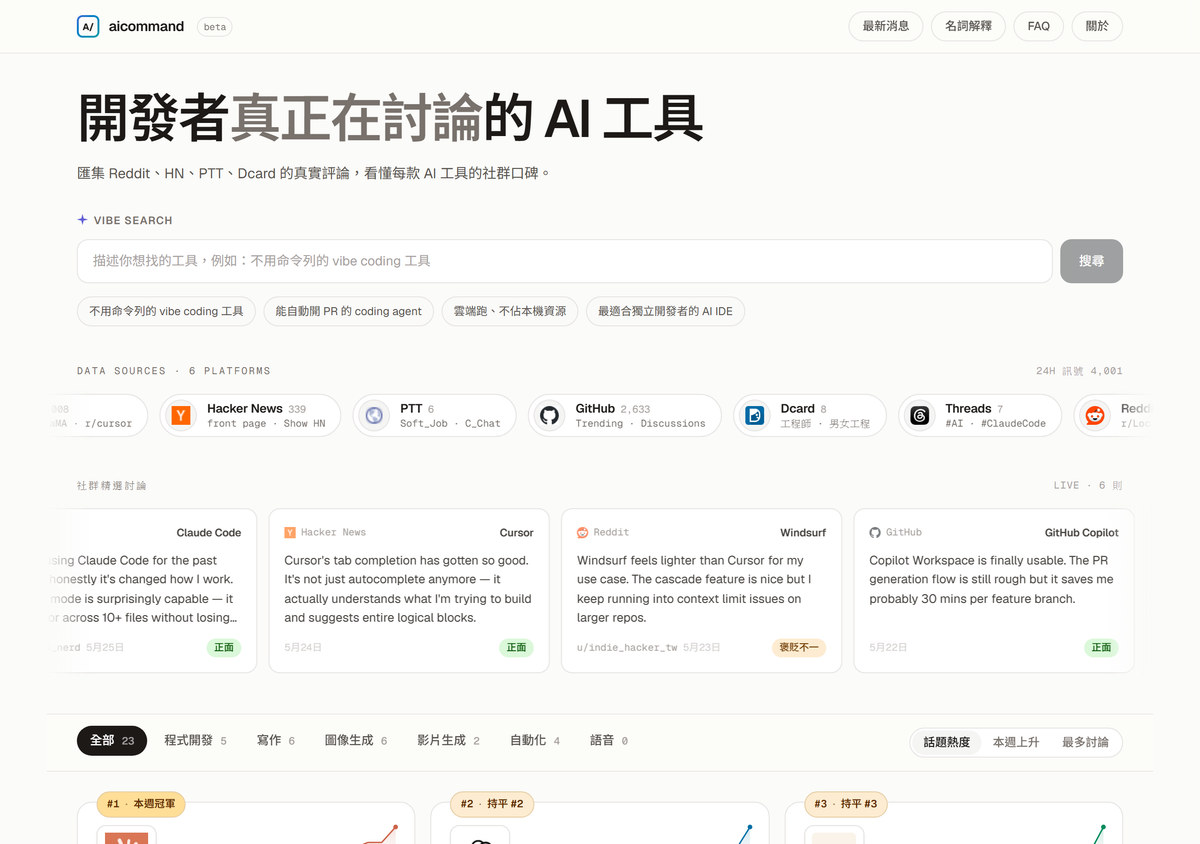Click the DATA SOURCES · 6 PLATFORMS label

coord(174,371)
